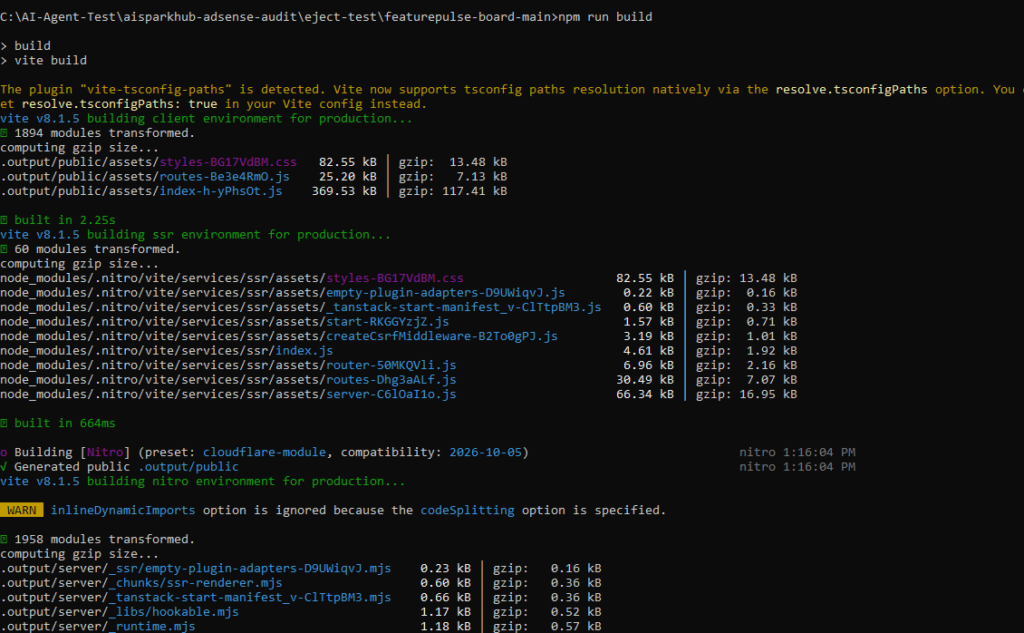Select the '1894 modules transformed.' line

(97, 133)
